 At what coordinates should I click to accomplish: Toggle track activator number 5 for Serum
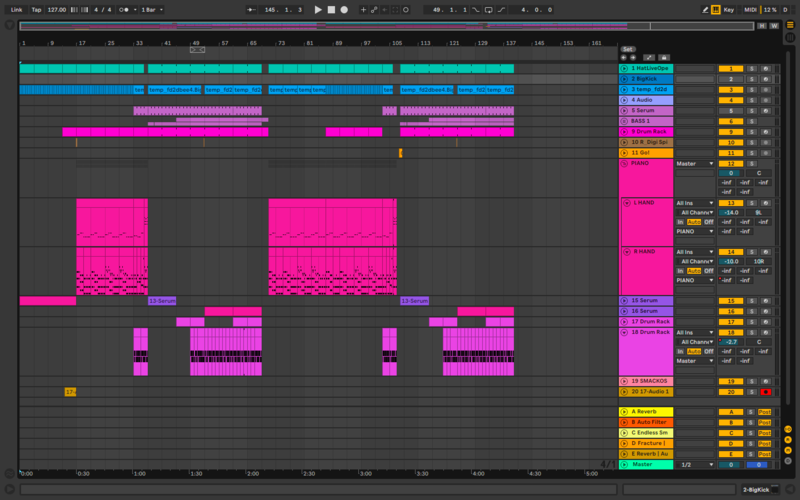[731, 110]
